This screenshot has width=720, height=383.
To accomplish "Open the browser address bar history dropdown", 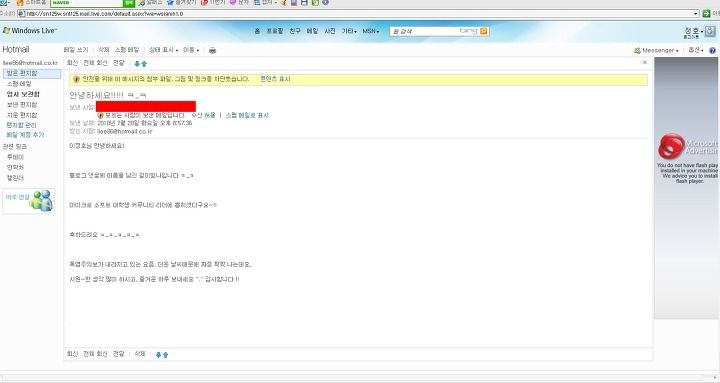I will coord(696,14).
